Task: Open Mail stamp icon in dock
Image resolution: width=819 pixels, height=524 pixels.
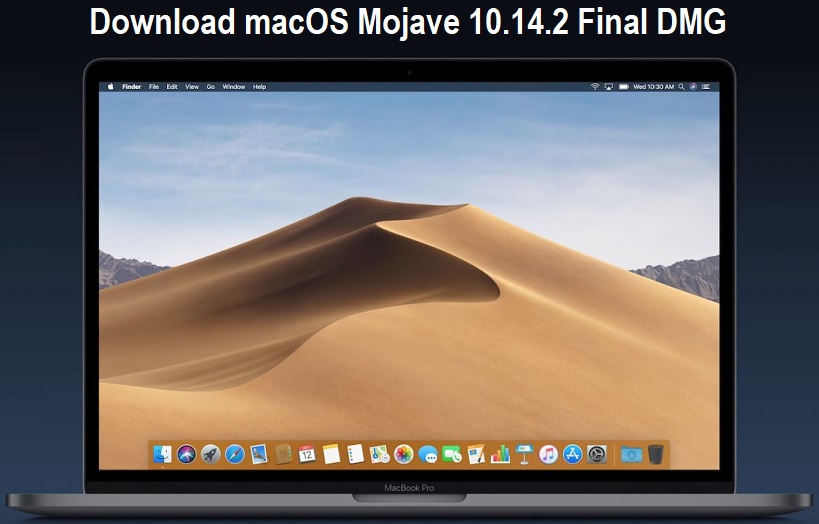Action: pos(259,454)
